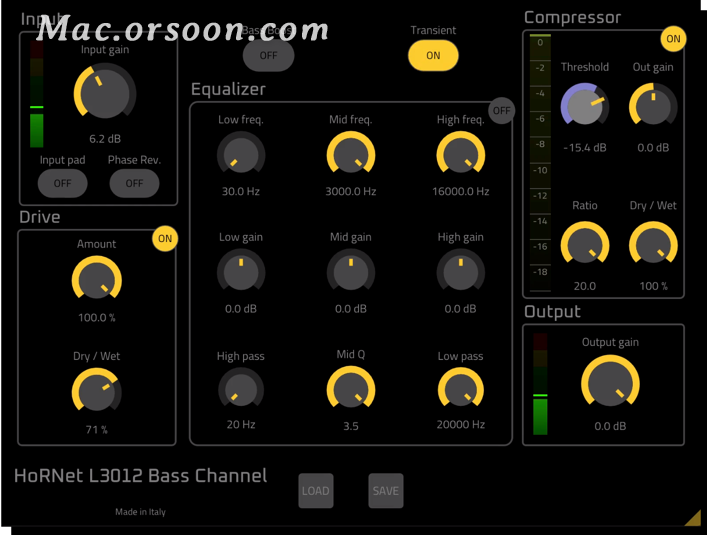Click the High pass knob

coord(241,388)
